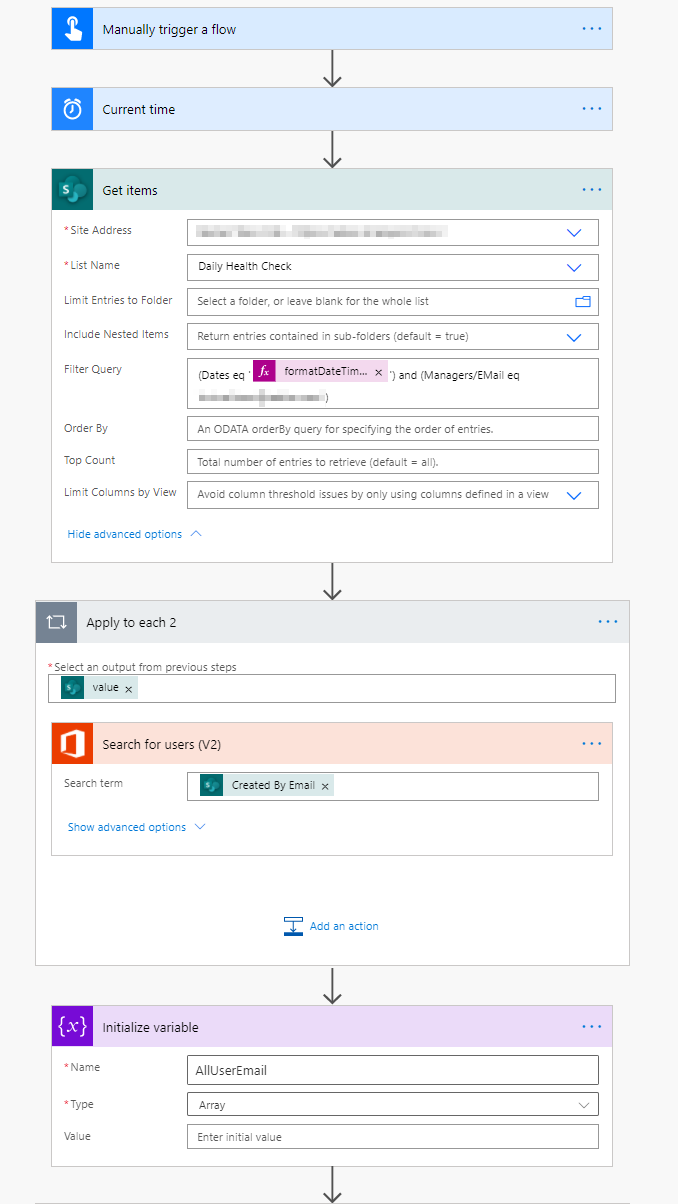Select the clock icon on Current time

pos(71,108)
